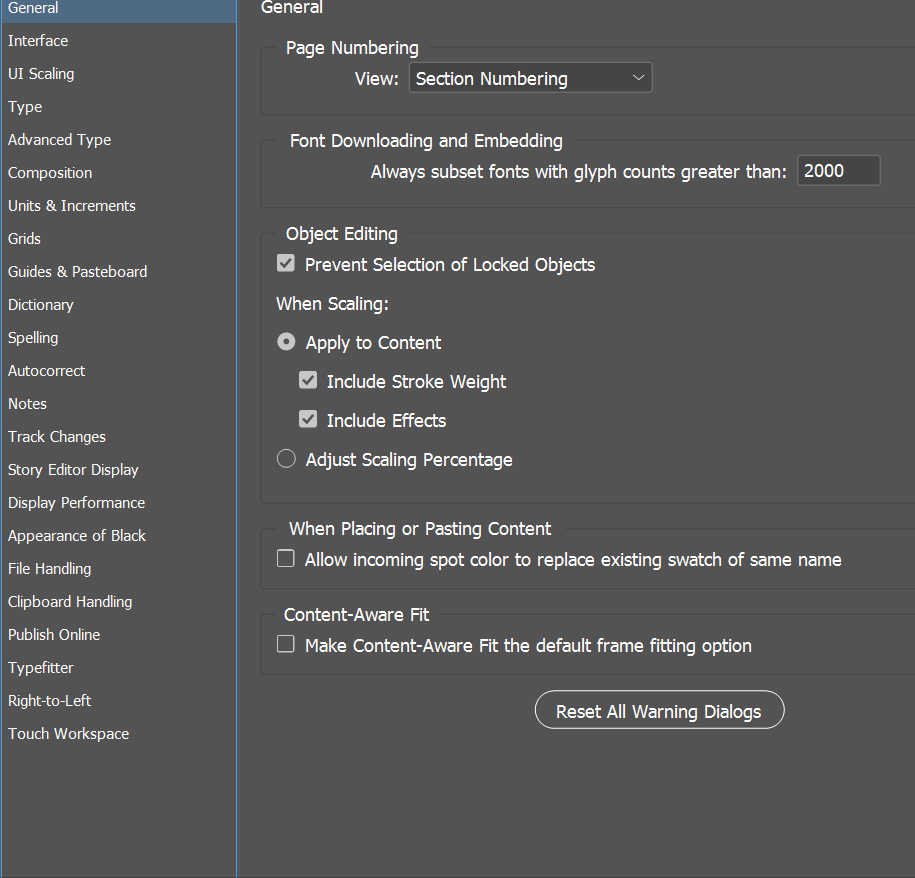Switch to UI Scaling preferences

(41, 74)
